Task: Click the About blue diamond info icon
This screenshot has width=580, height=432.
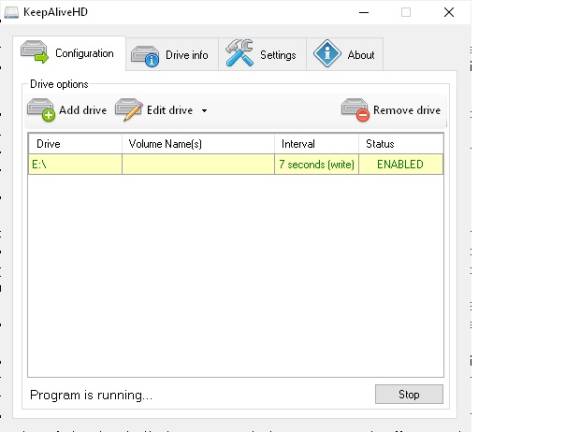Action: 327,53
